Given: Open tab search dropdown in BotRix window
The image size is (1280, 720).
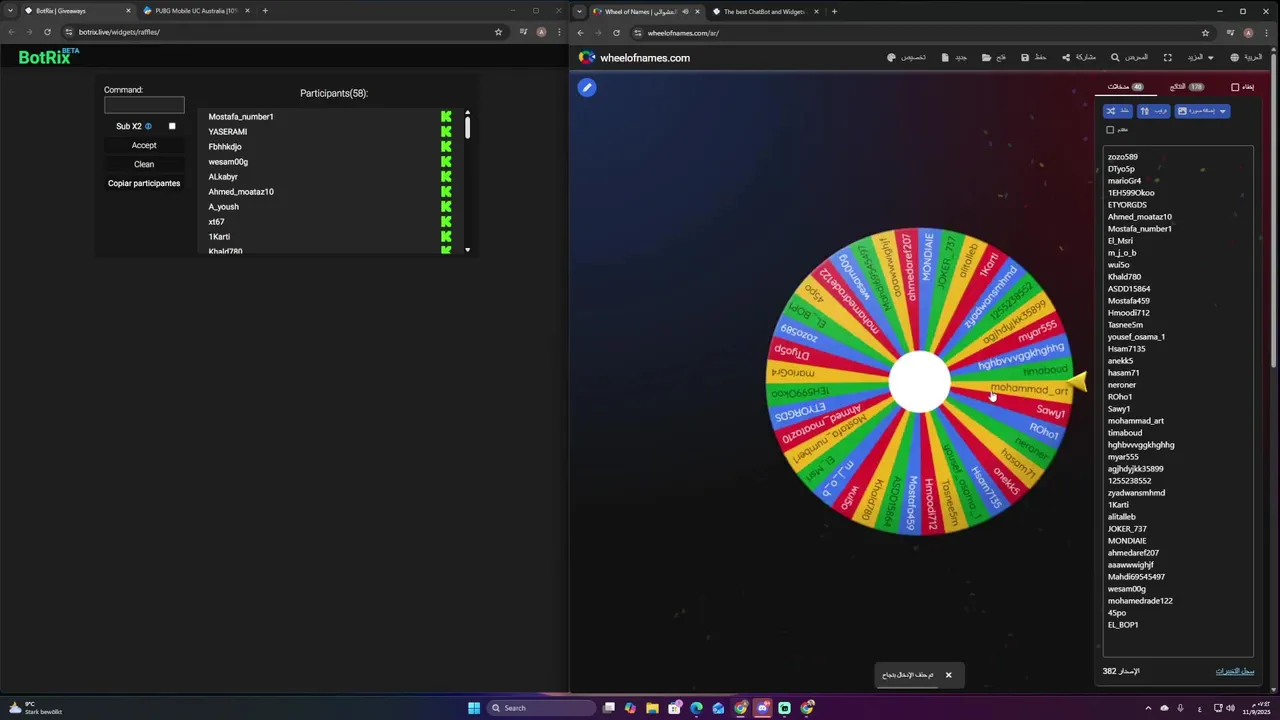Looking at the screenshot, I should (x=10, y=11).
